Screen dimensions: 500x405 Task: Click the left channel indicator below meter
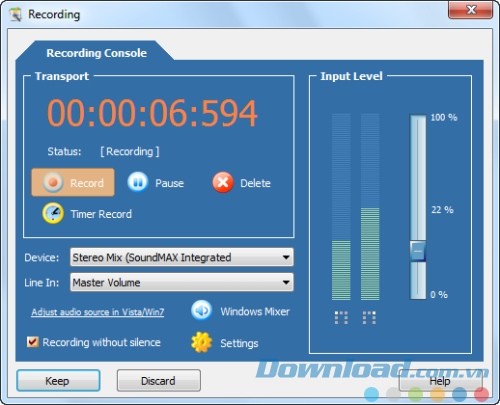341,318
